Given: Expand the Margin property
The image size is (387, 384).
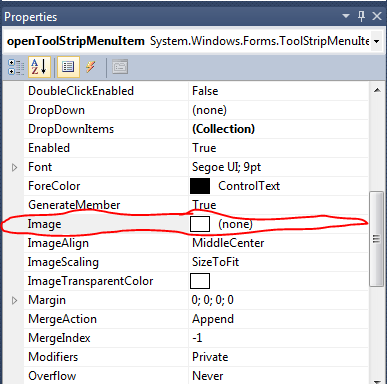Looking at the screenshot, I should tap(14, 300).
